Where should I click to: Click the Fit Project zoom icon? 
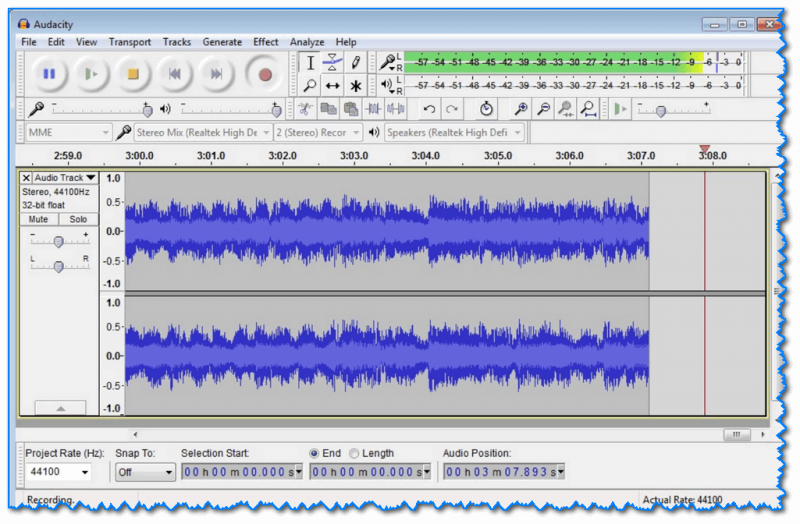[x=588, y=109]
